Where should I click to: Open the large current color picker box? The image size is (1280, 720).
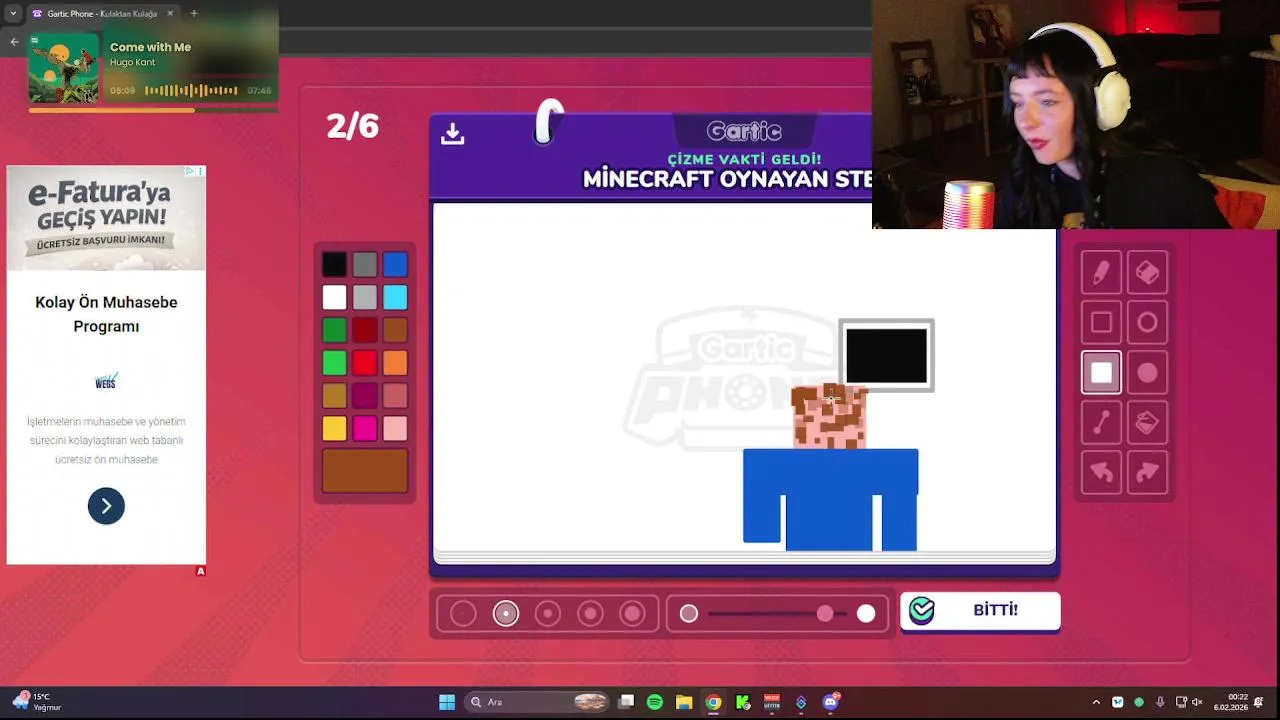point(365,471)
